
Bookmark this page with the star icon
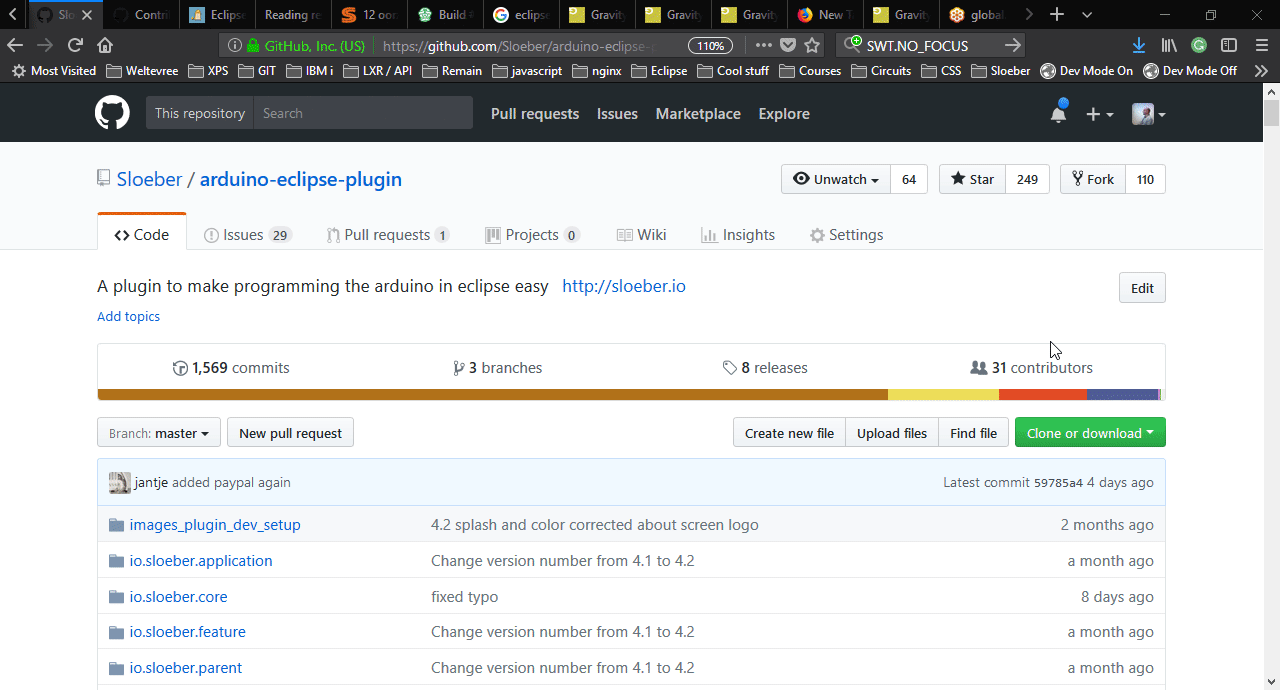[812, 45]
